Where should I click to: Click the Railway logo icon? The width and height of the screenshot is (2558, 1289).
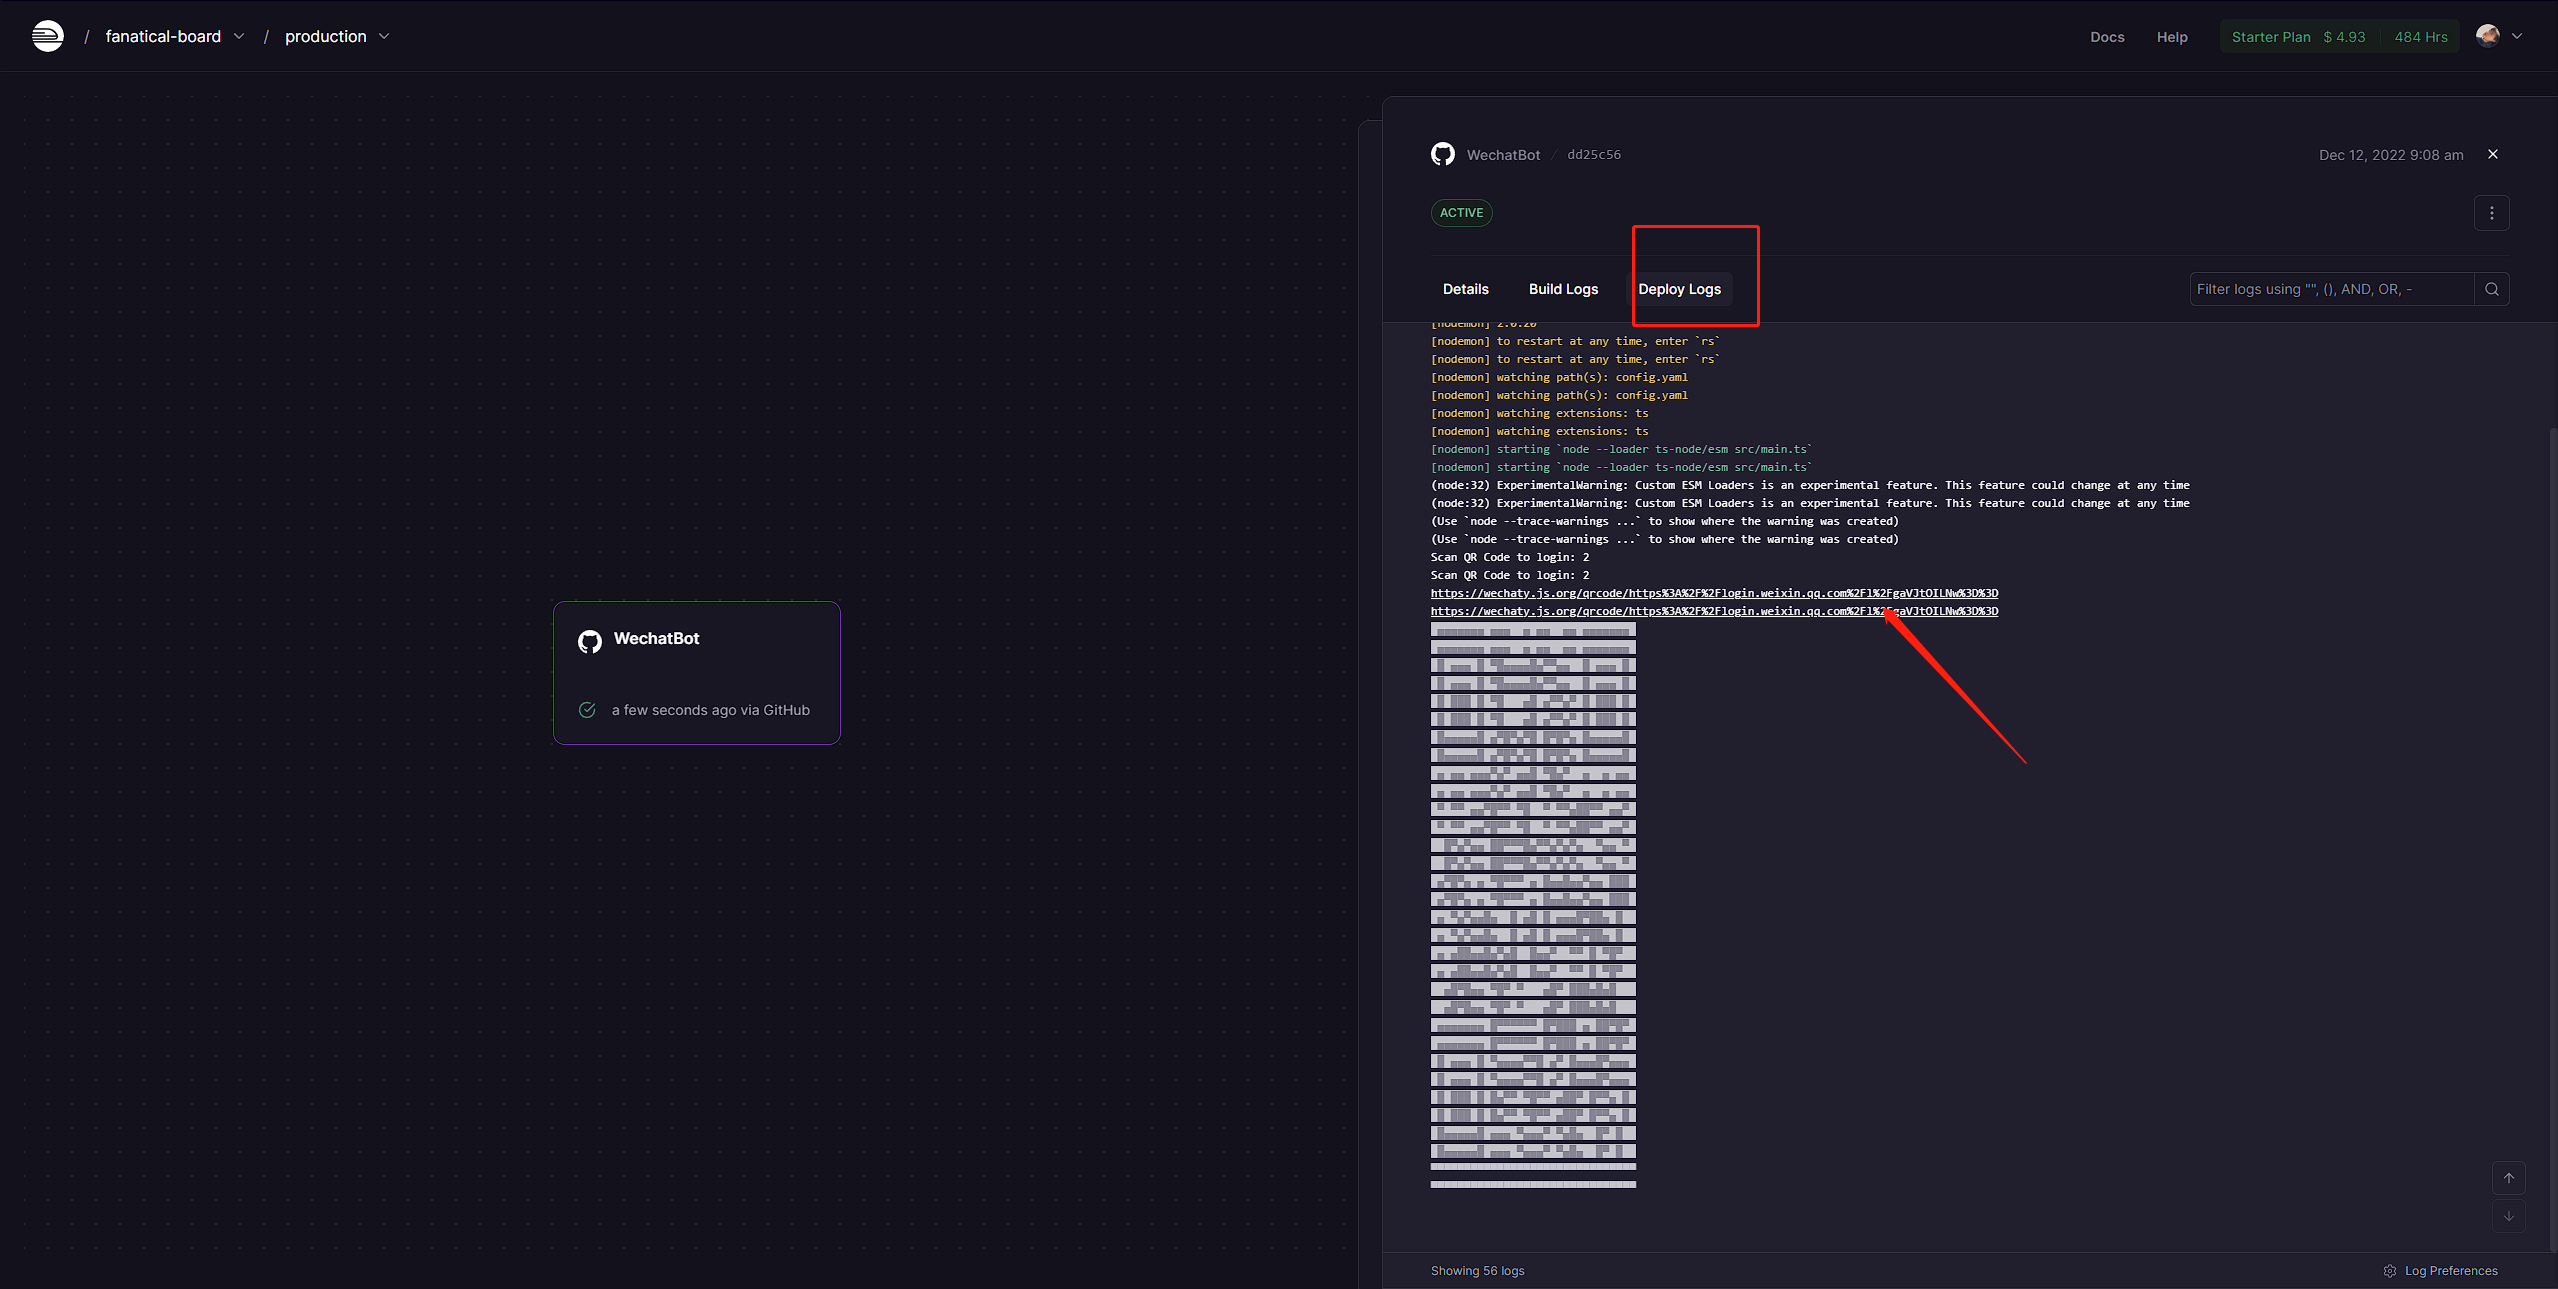coord(47,36)
